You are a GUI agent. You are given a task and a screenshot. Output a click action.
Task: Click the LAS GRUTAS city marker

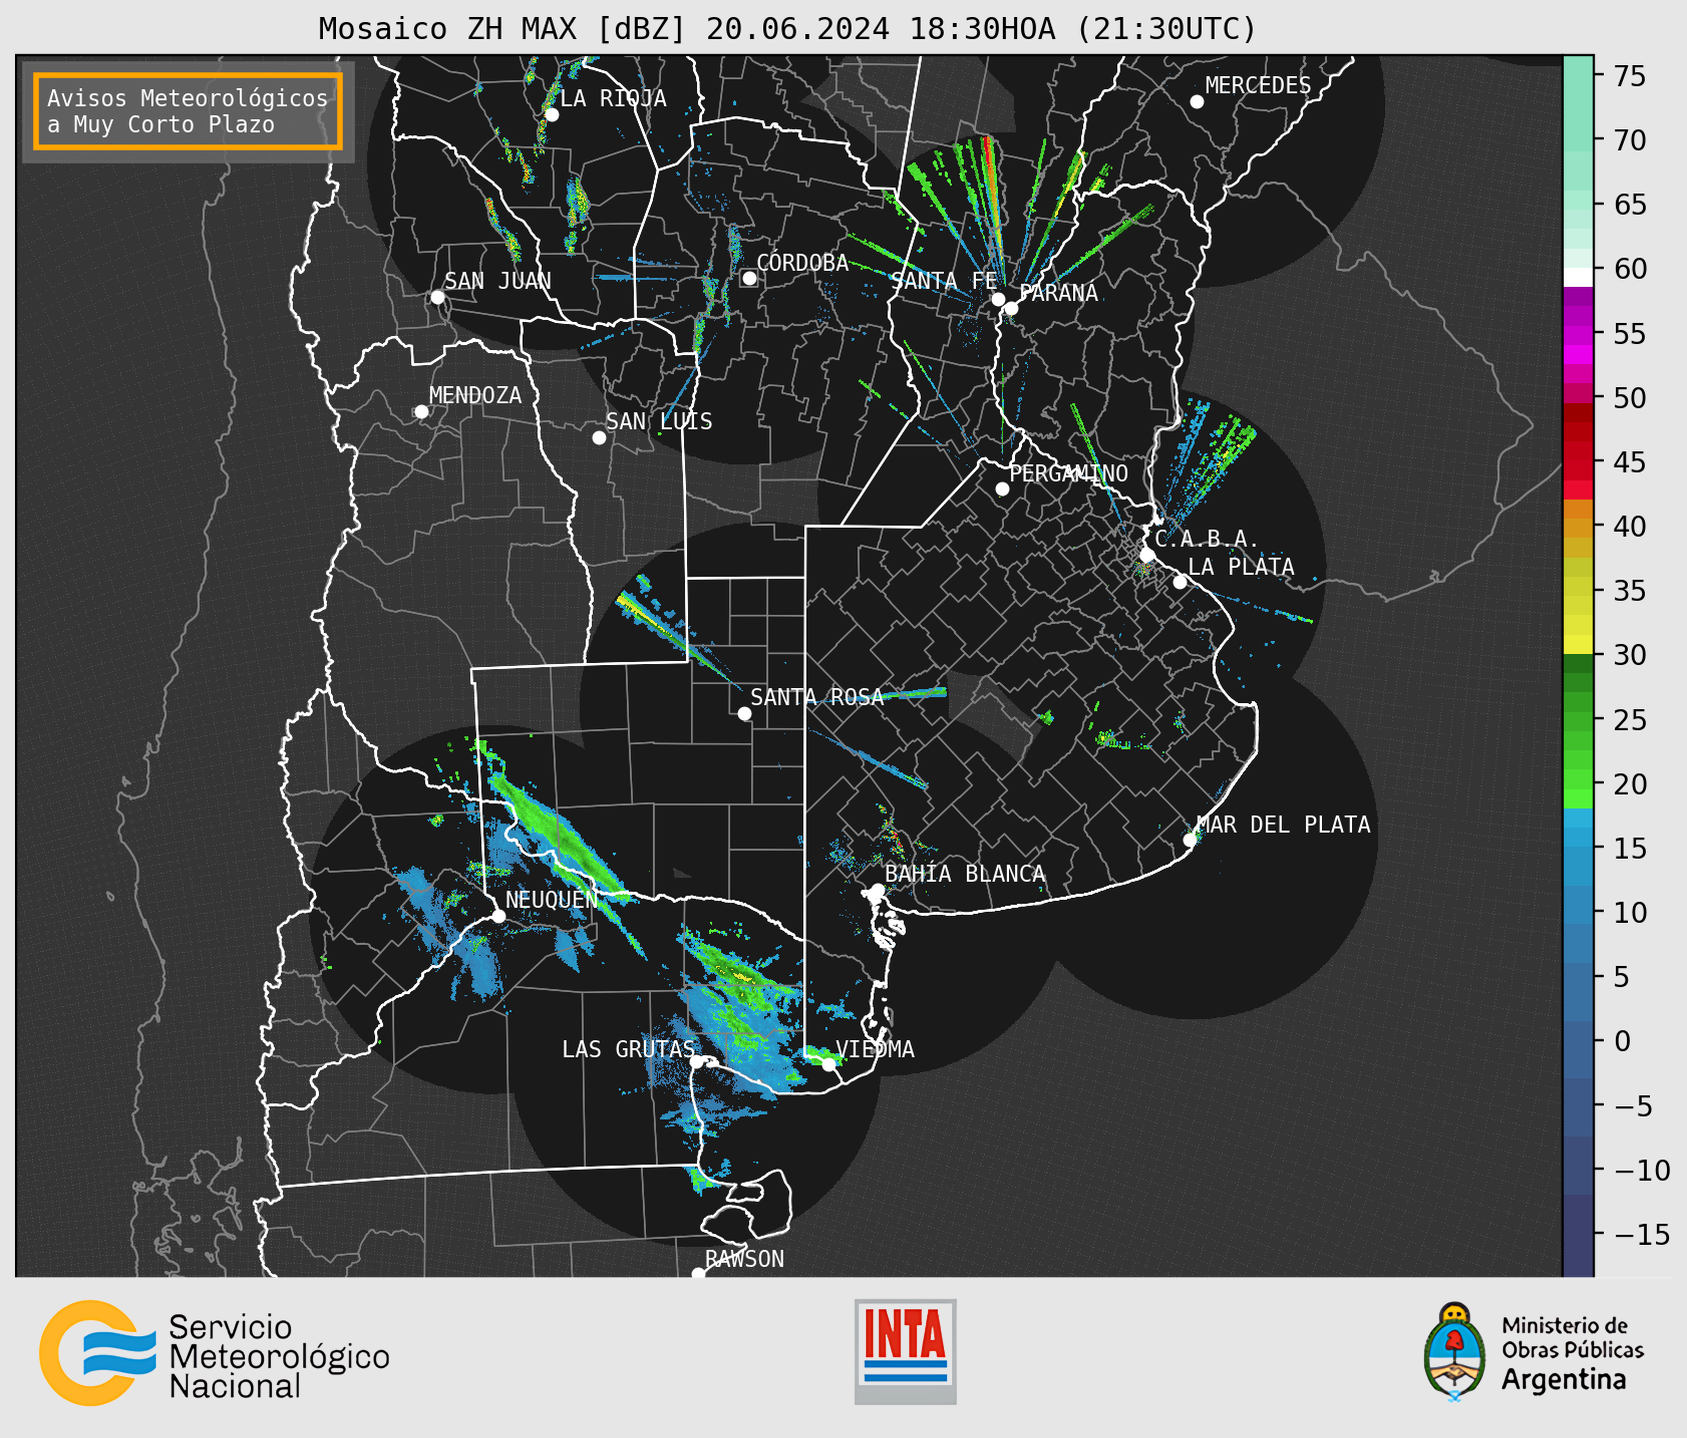[x=697, y=1062]
